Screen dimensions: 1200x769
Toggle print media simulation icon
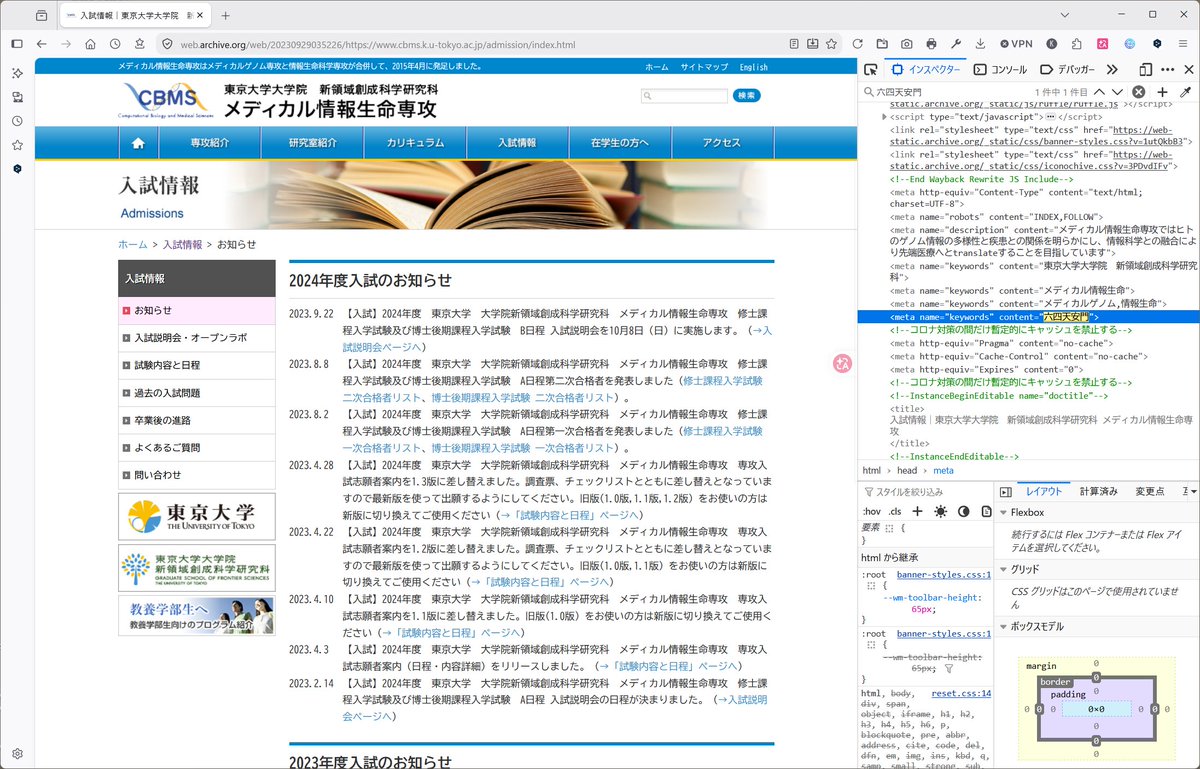pos(985,511)
